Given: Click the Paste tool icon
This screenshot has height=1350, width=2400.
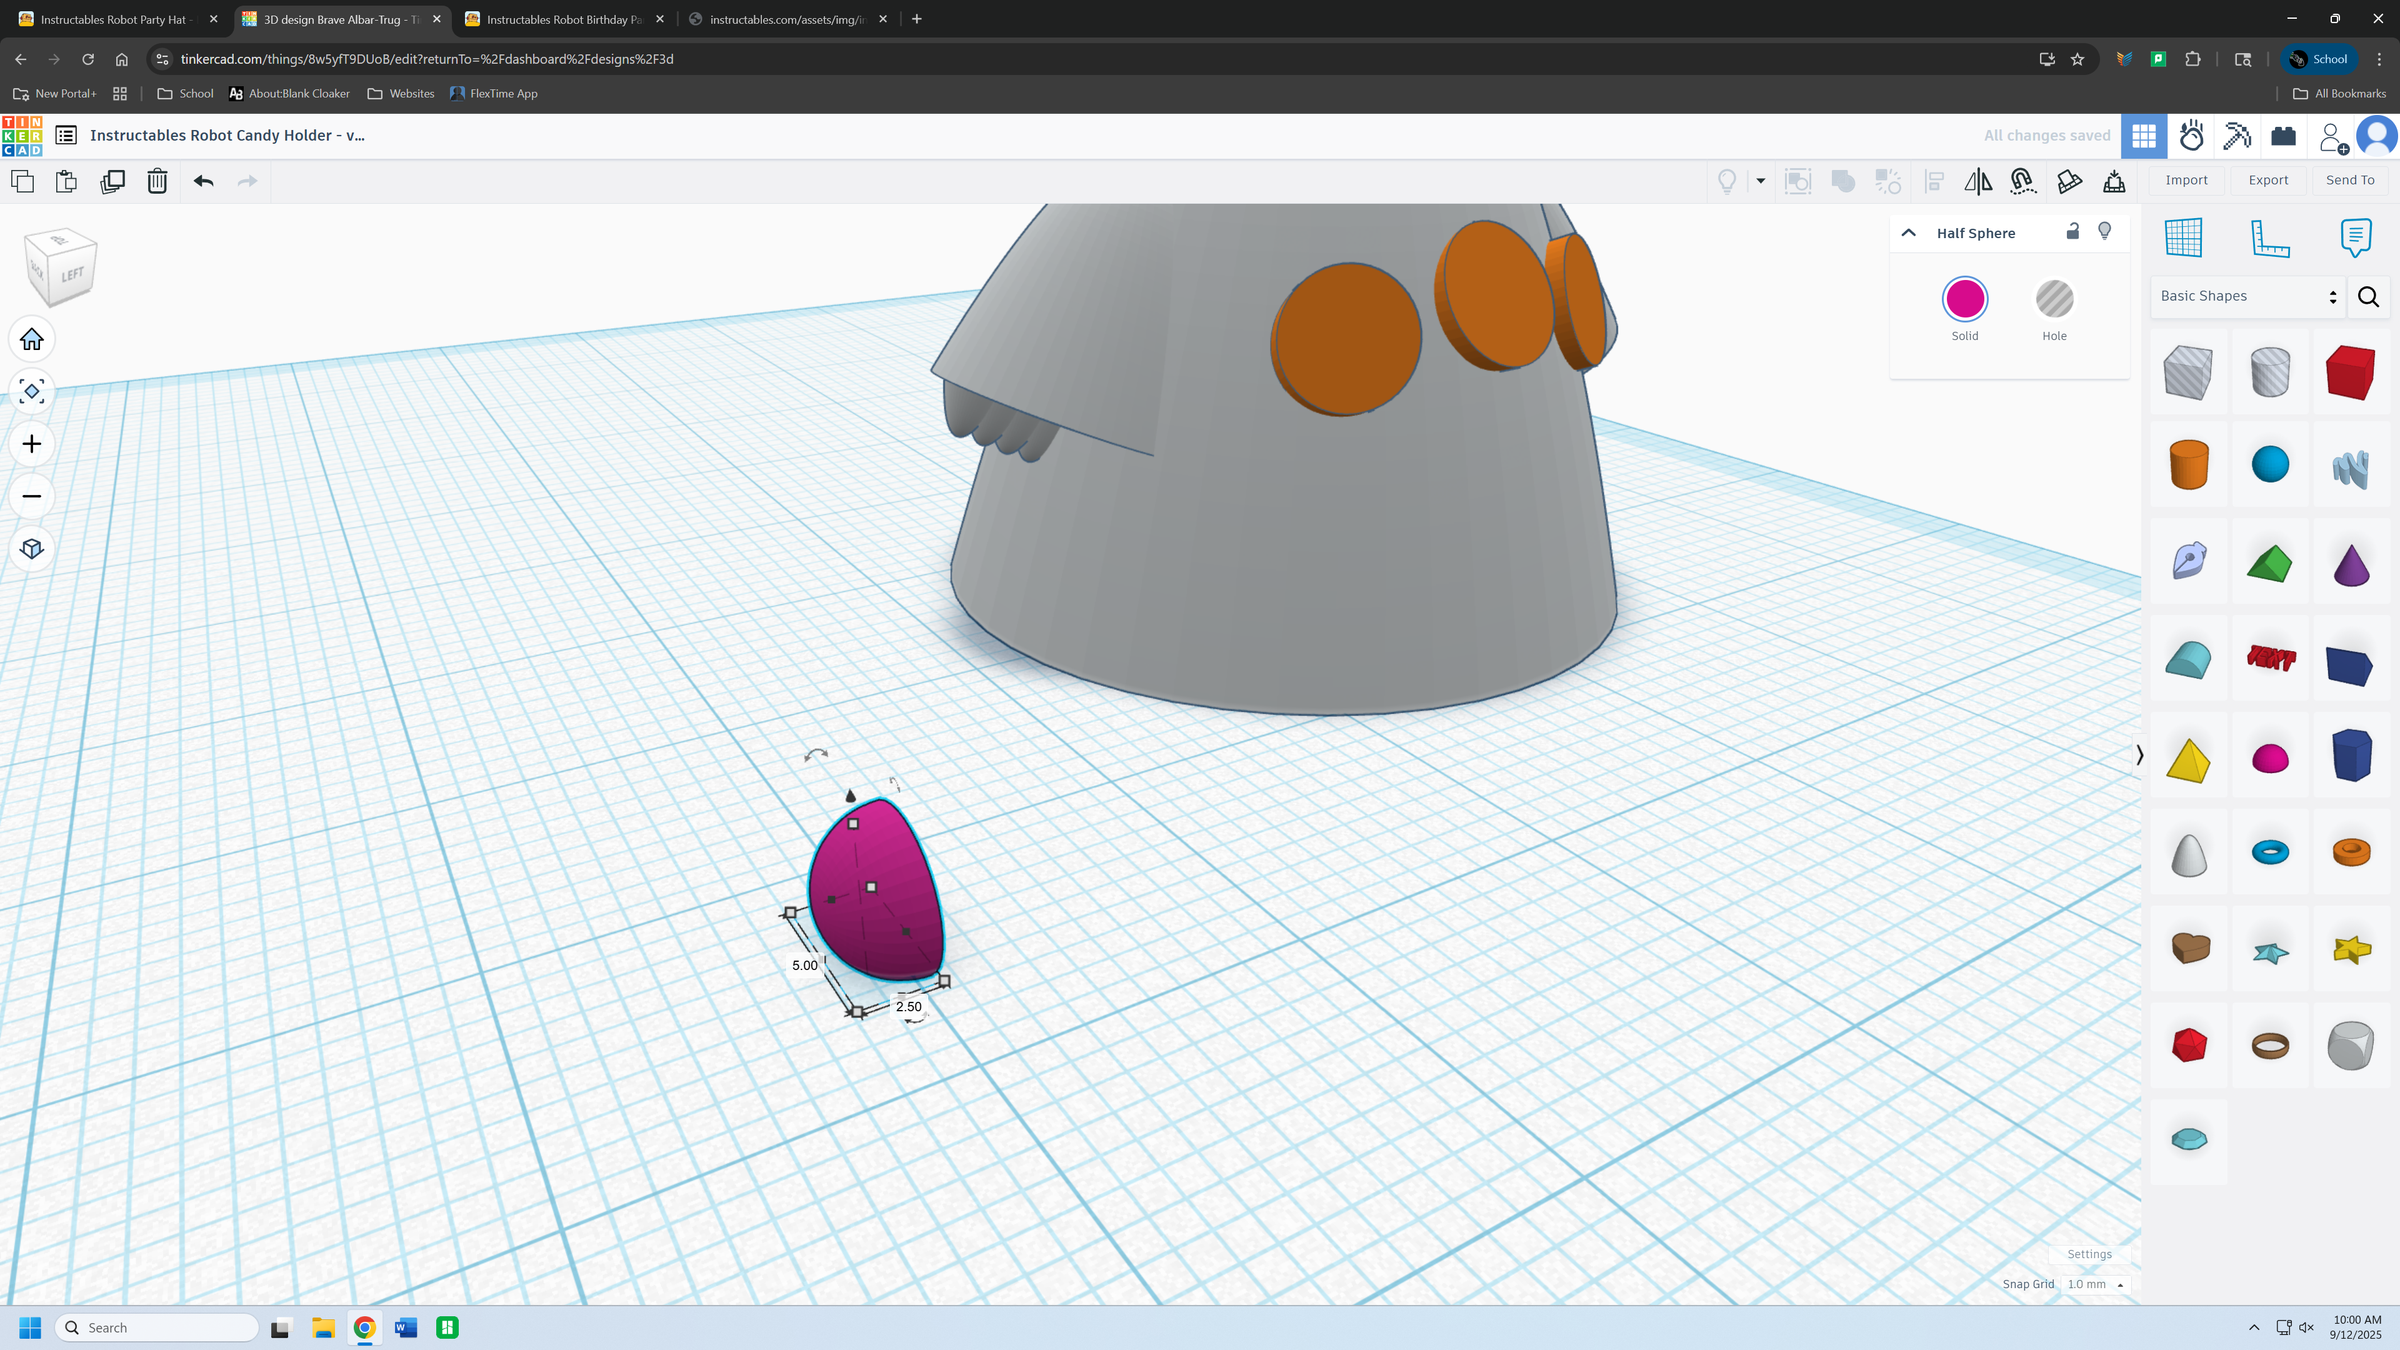Looking at the screenshot, I should 66,181.
